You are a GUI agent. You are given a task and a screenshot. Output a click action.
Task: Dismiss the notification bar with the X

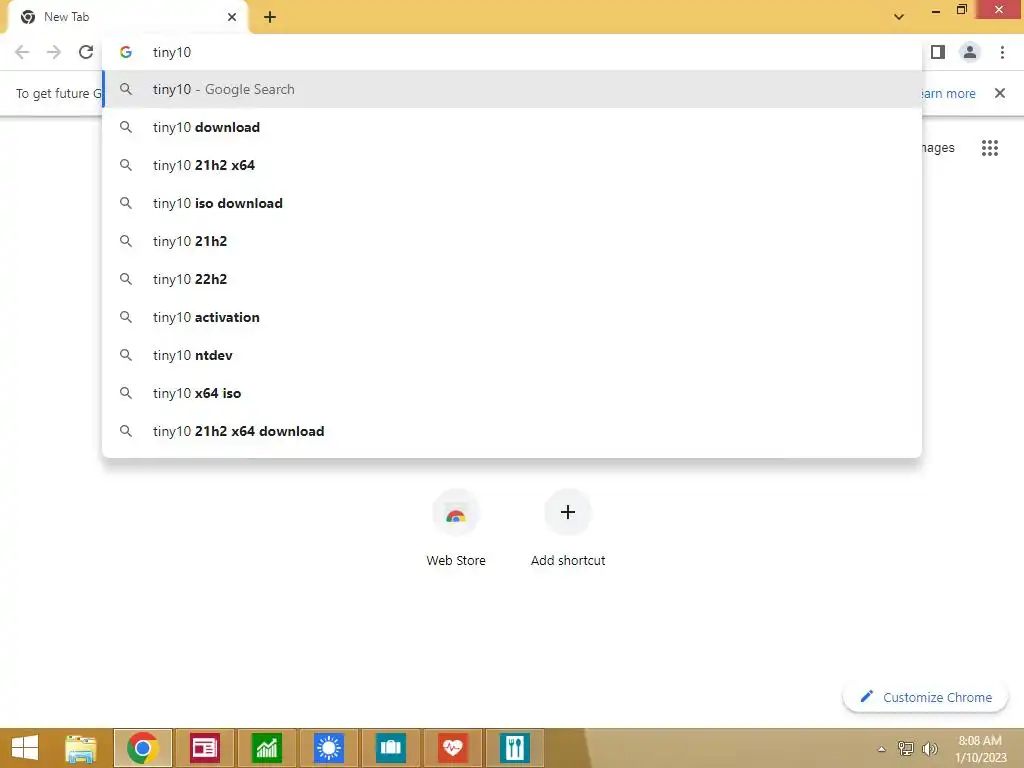point(1000,93)
